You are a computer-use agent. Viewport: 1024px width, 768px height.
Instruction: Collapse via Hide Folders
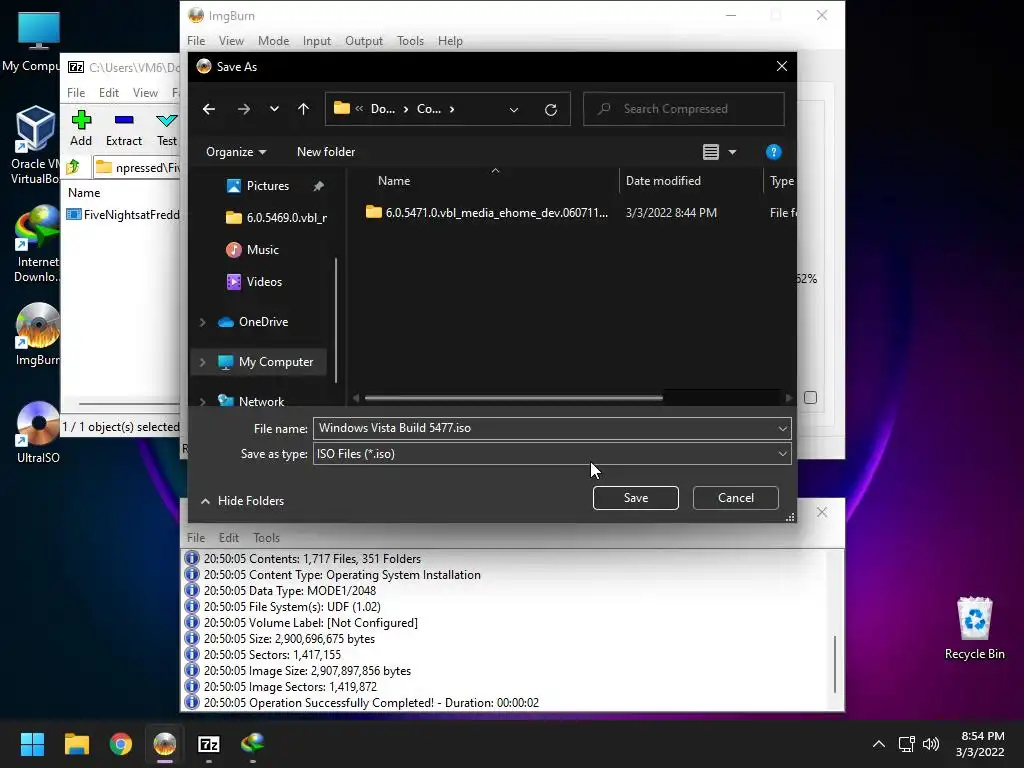point(242,501)
